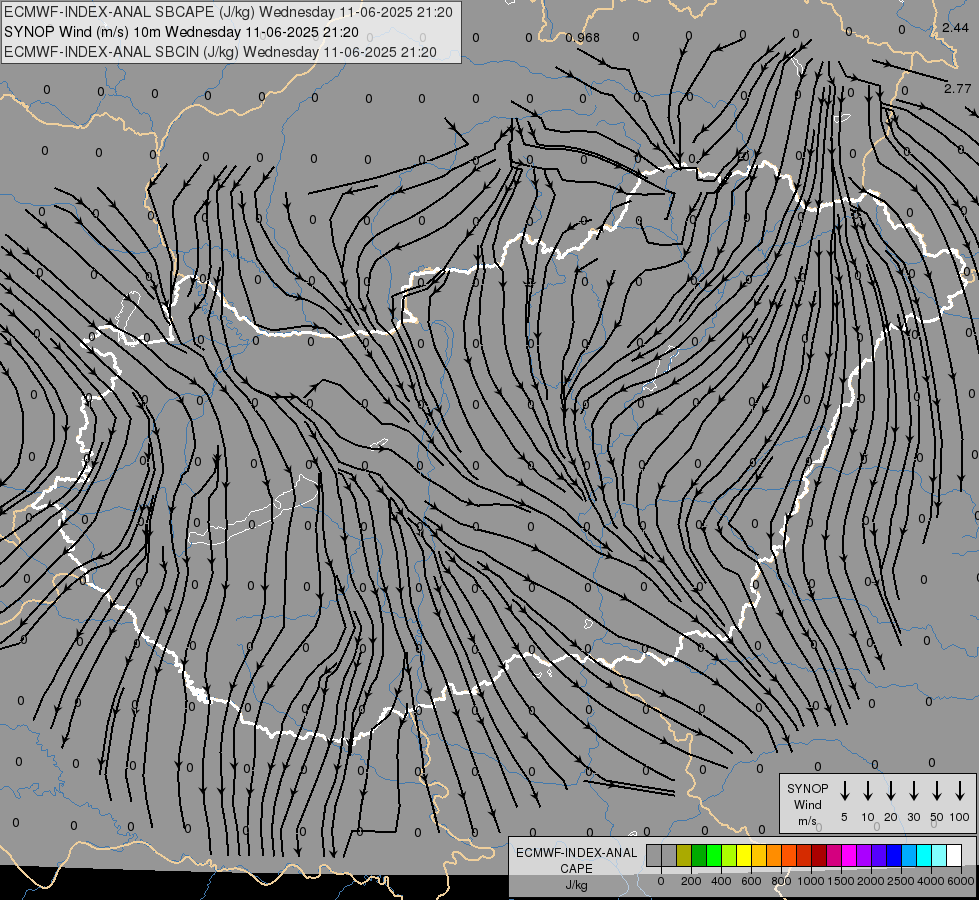
Task: Select the indigo swatch right of 2000 tick
Action: pos(878,855)
